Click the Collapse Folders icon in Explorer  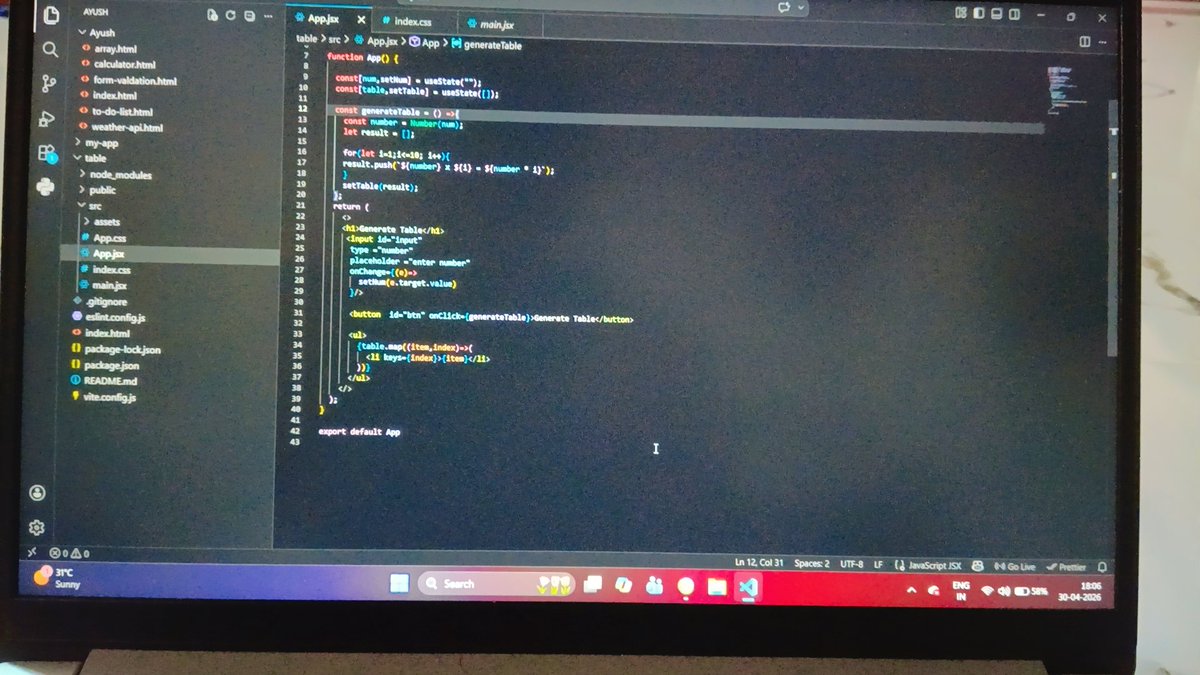pos(248,16)
